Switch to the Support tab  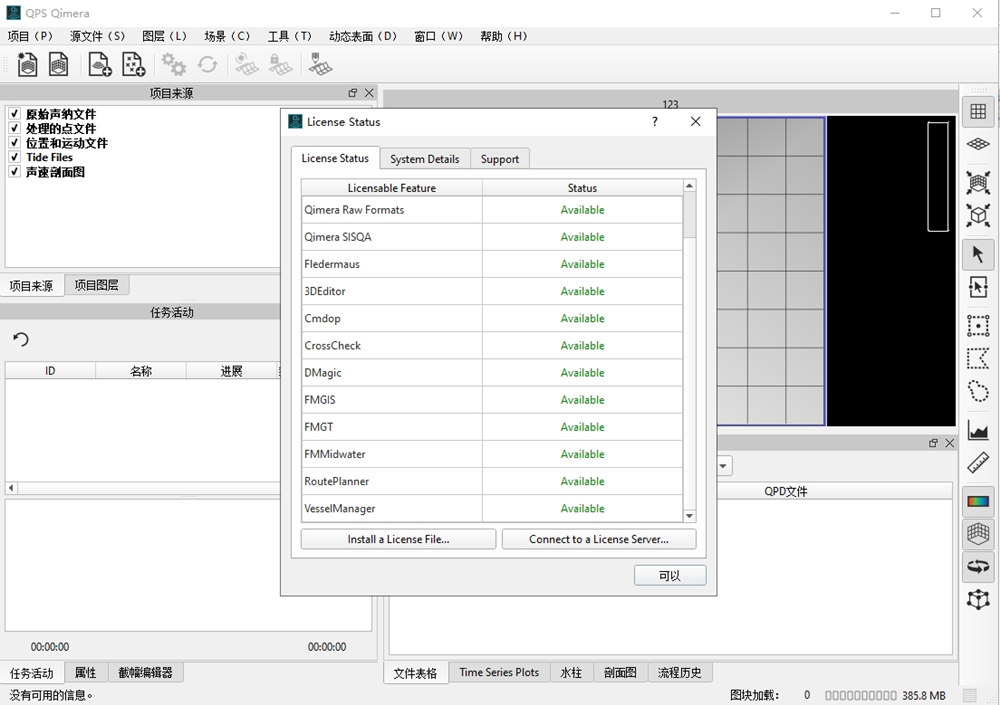[500, 159]
